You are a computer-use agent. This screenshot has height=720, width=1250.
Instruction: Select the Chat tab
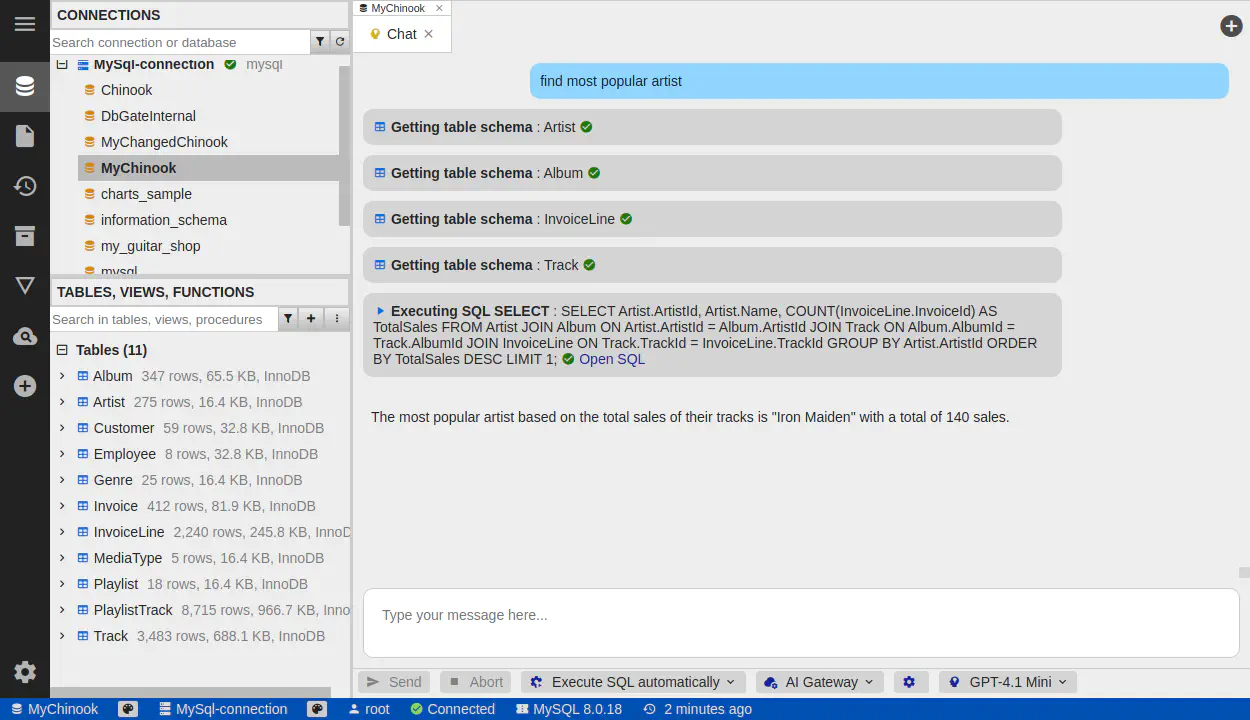click(401, 34)
